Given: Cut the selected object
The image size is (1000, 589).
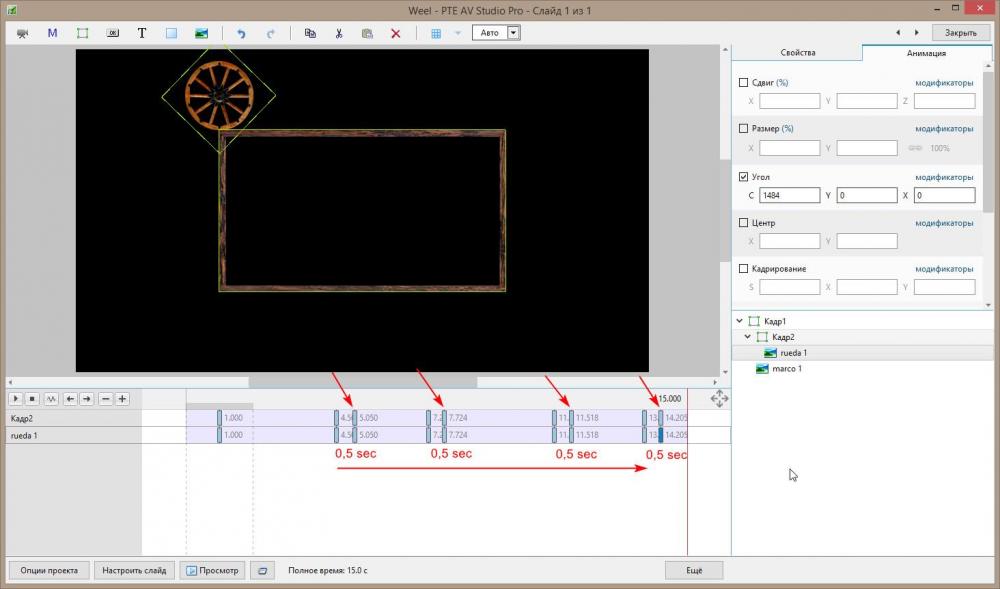Looking at the screenshot, I should point(339,33).
